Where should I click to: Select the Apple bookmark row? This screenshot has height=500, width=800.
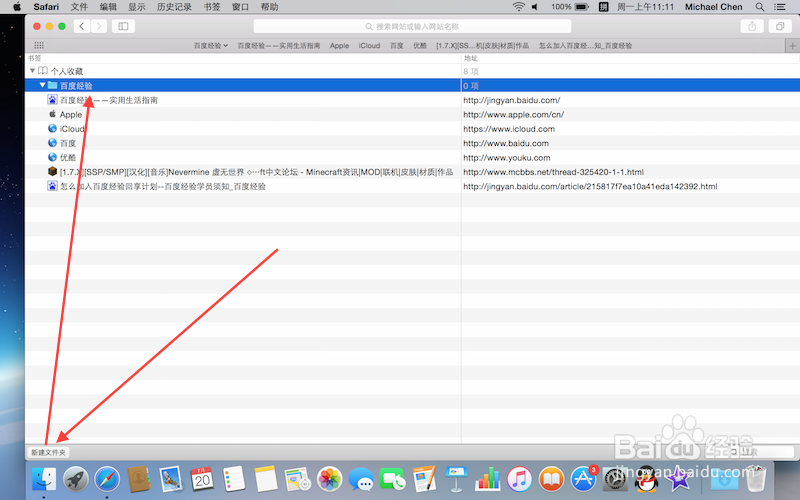pos(412,114)
